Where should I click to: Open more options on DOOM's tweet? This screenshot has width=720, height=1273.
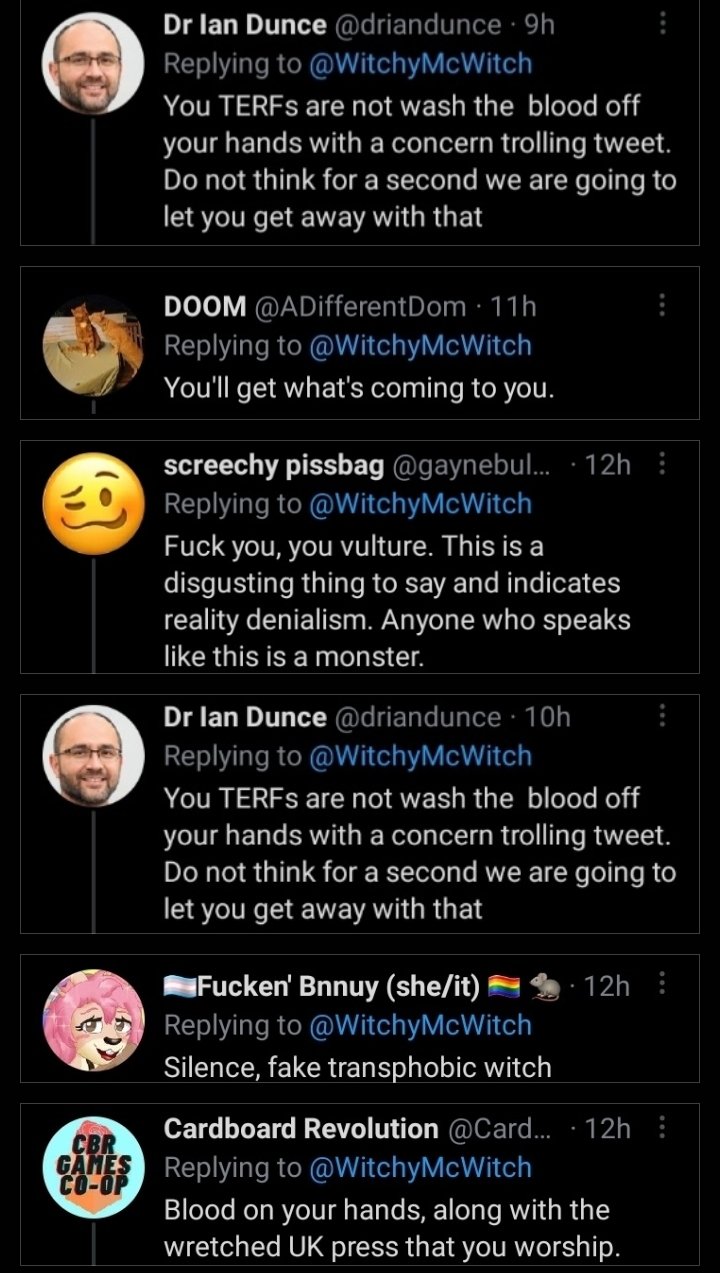662,306
